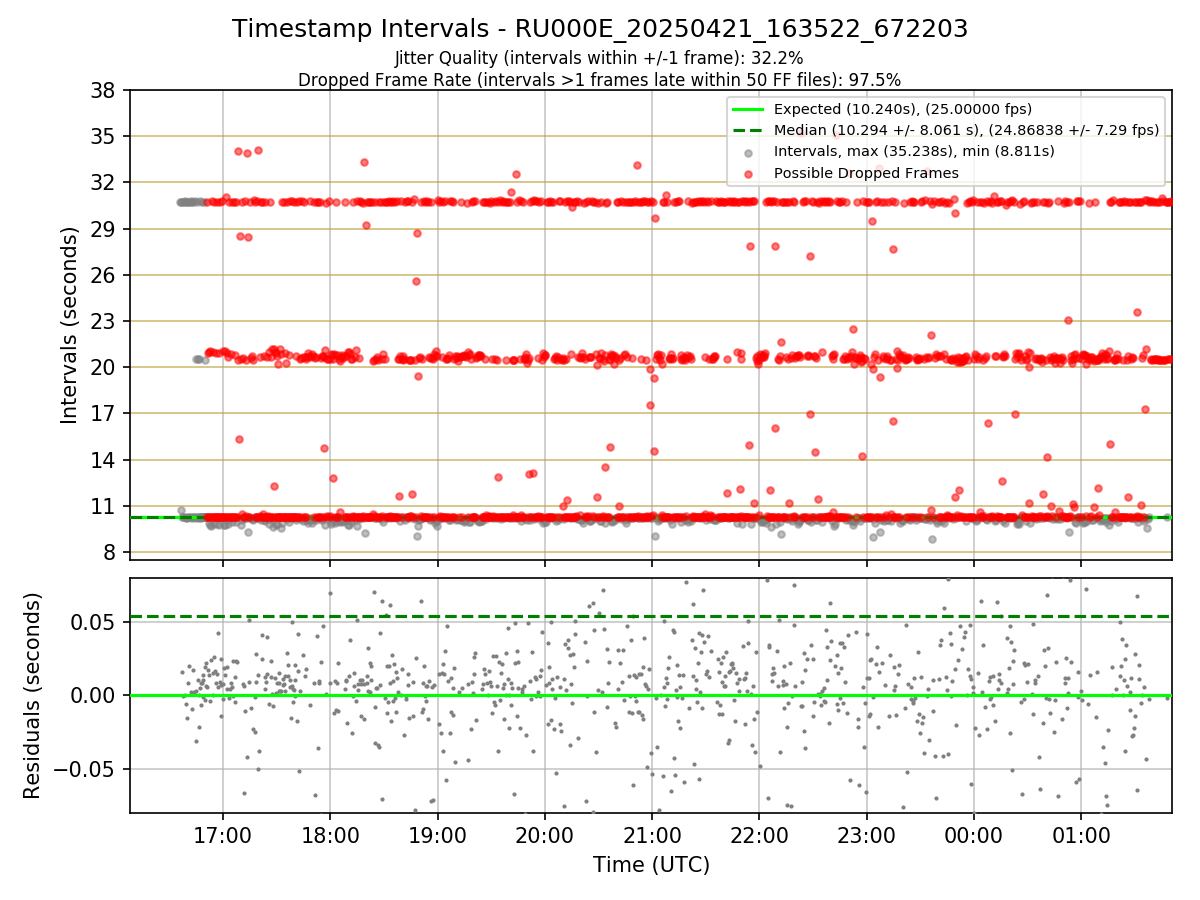Click the 'Intervals (seconds)' y-axis label

tap(69, 325)
